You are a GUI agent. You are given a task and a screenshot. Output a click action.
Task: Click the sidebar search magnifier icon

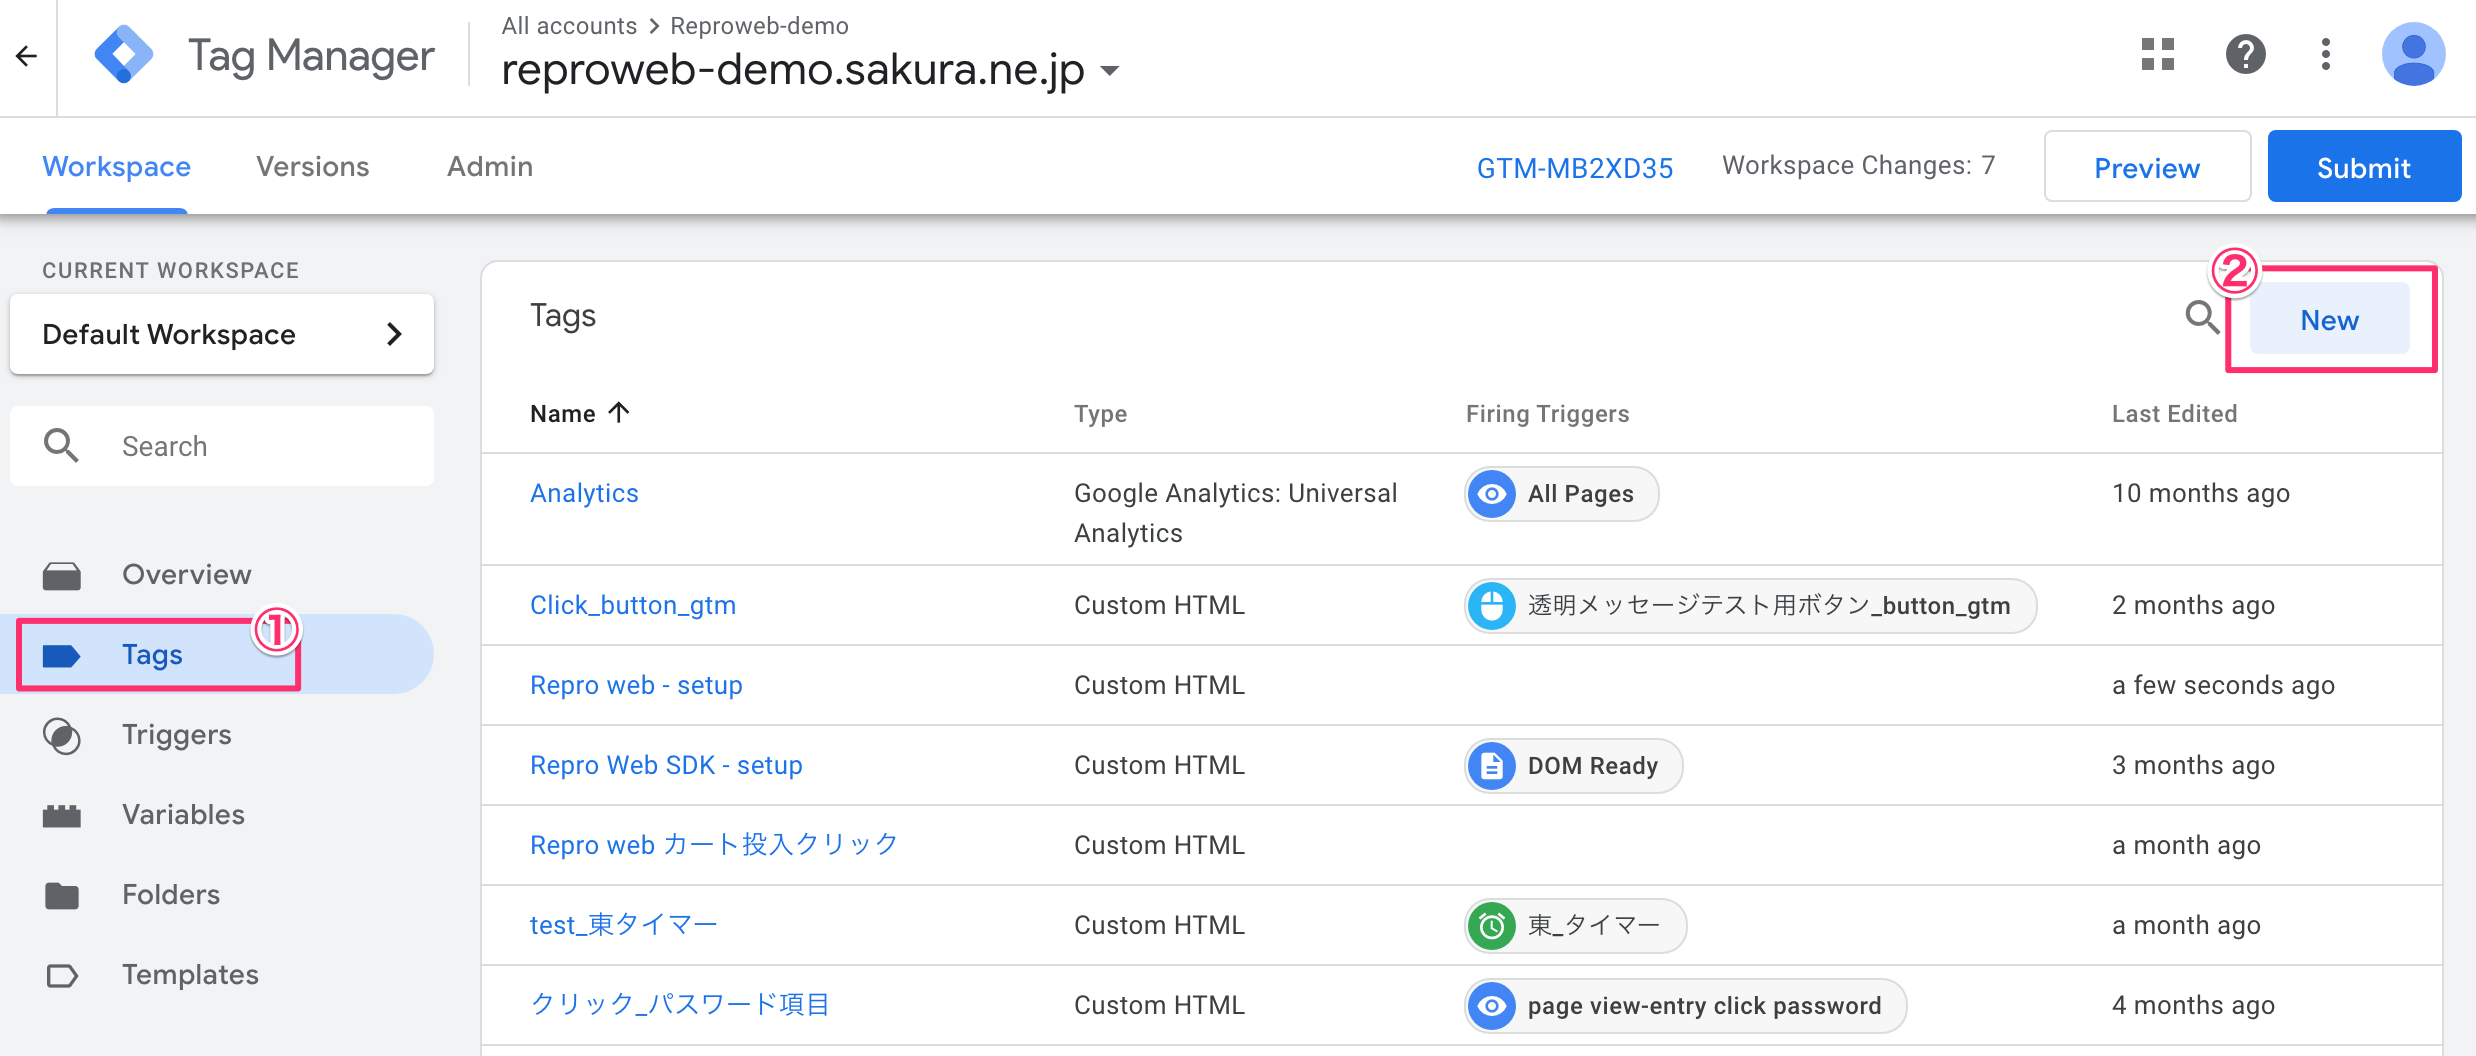click(61, 446)
